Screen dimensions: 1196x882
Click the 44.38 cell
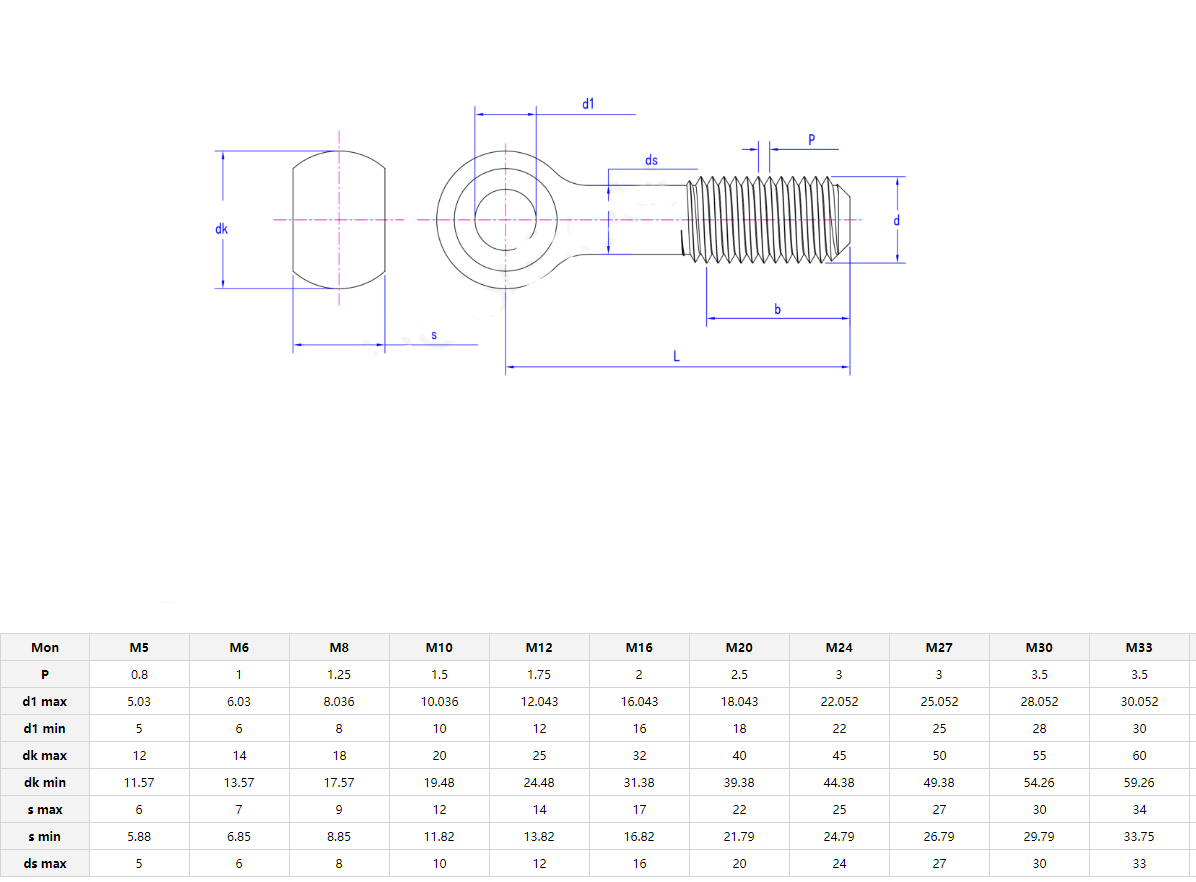tap(839, 782)
